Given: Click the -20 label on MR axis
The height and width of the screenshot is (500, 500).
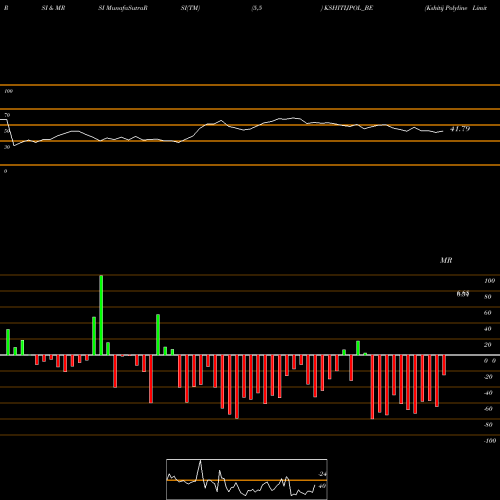Looking at the screenshot, I should pyautogui.click(x=488, y=377).
